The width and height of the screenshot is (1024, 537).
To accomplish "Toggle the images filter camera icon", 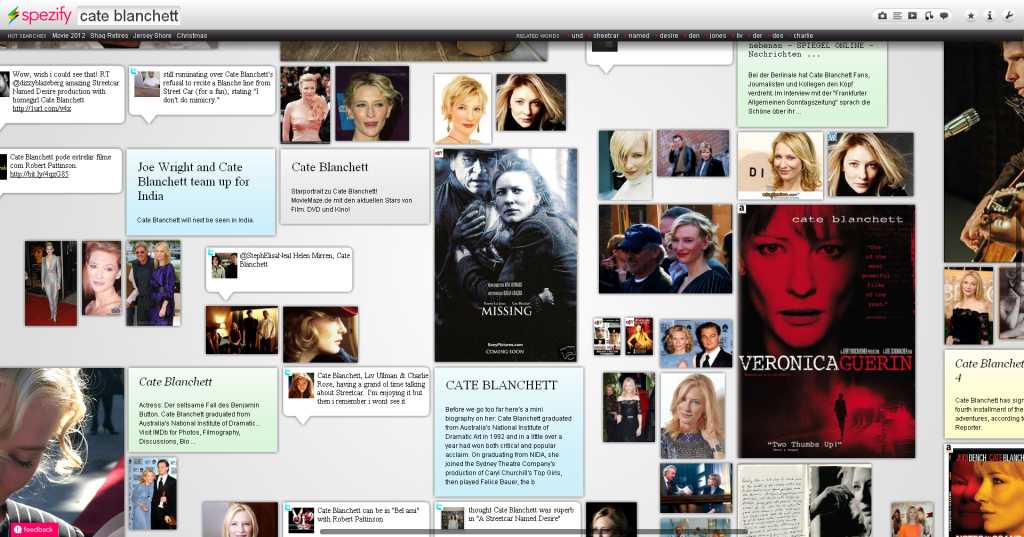I will coord(882,16).
